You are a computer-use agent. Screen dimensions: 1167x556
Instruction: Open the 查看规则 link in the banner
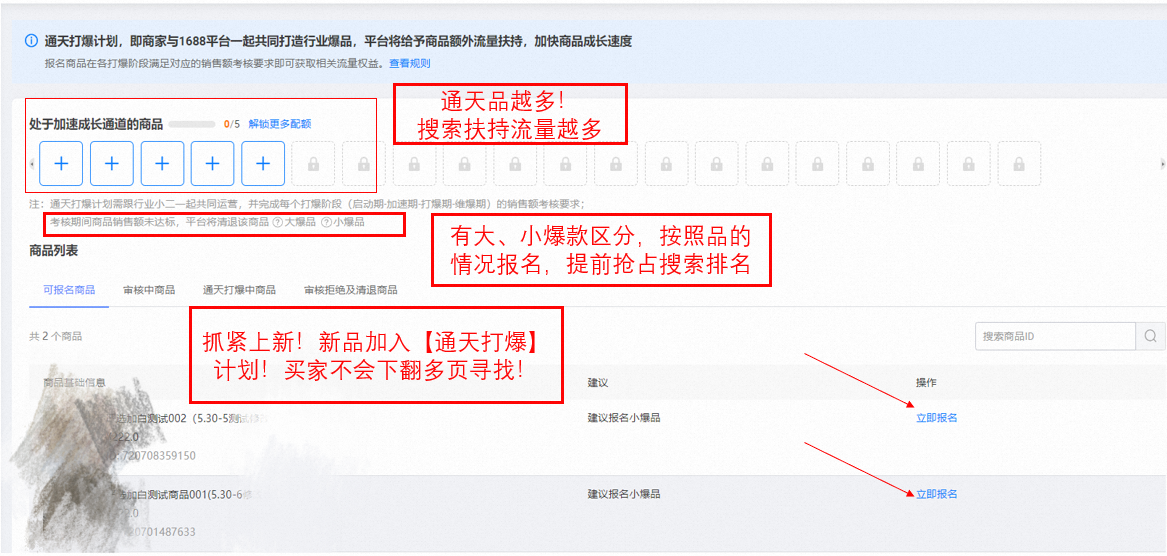(409, 63)
